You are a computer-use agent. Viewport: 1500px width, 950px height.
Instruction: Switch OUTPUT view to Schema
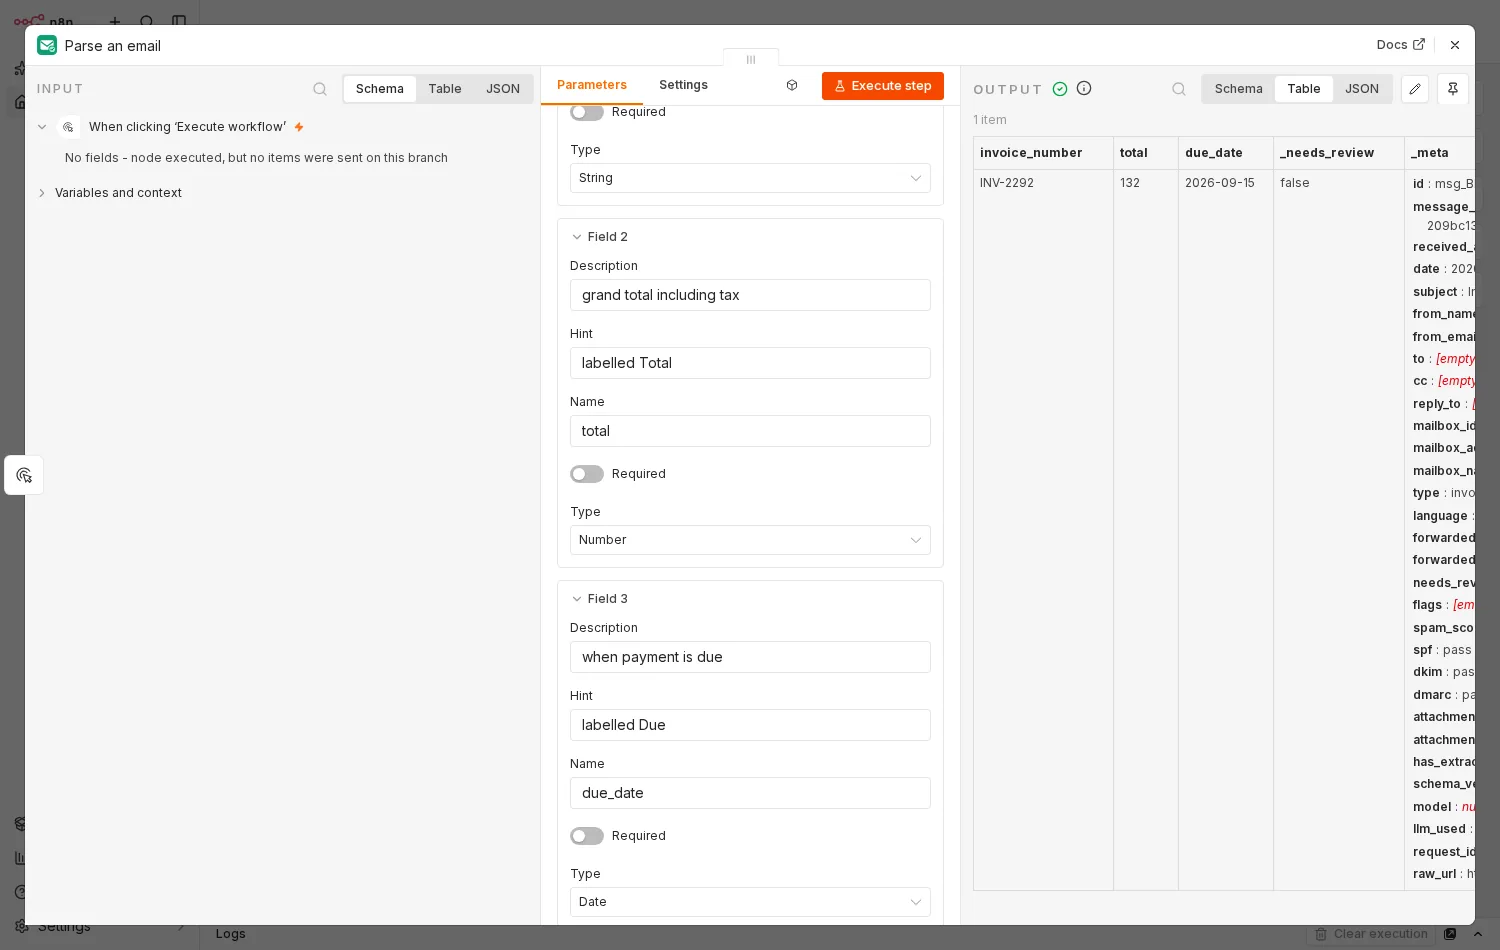[x=1239, y=89]
